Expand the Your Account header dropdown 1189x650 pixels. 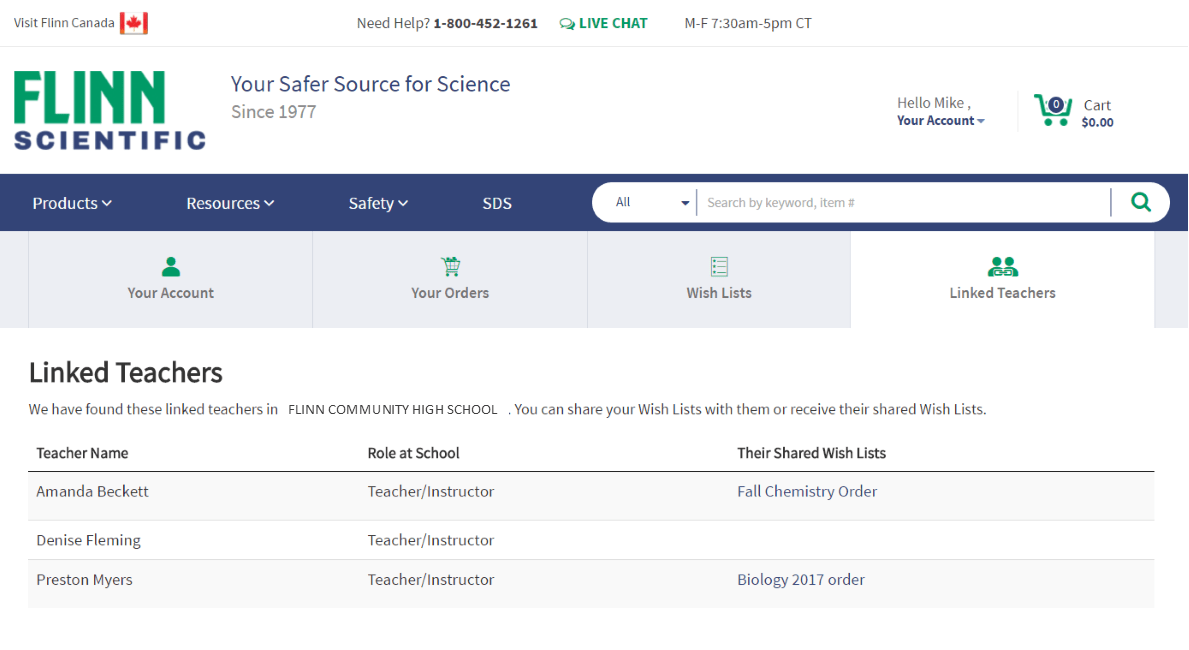pyautogui.click(x=940, y=120)
